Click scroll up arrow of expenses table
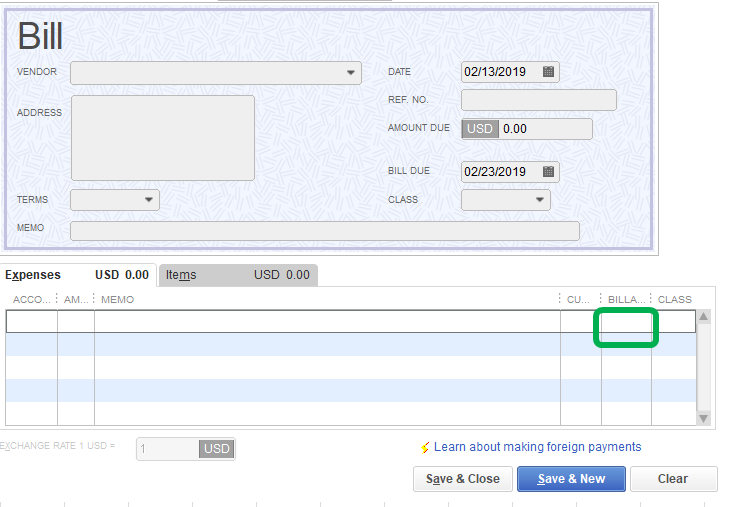 [x=703, y=317]
